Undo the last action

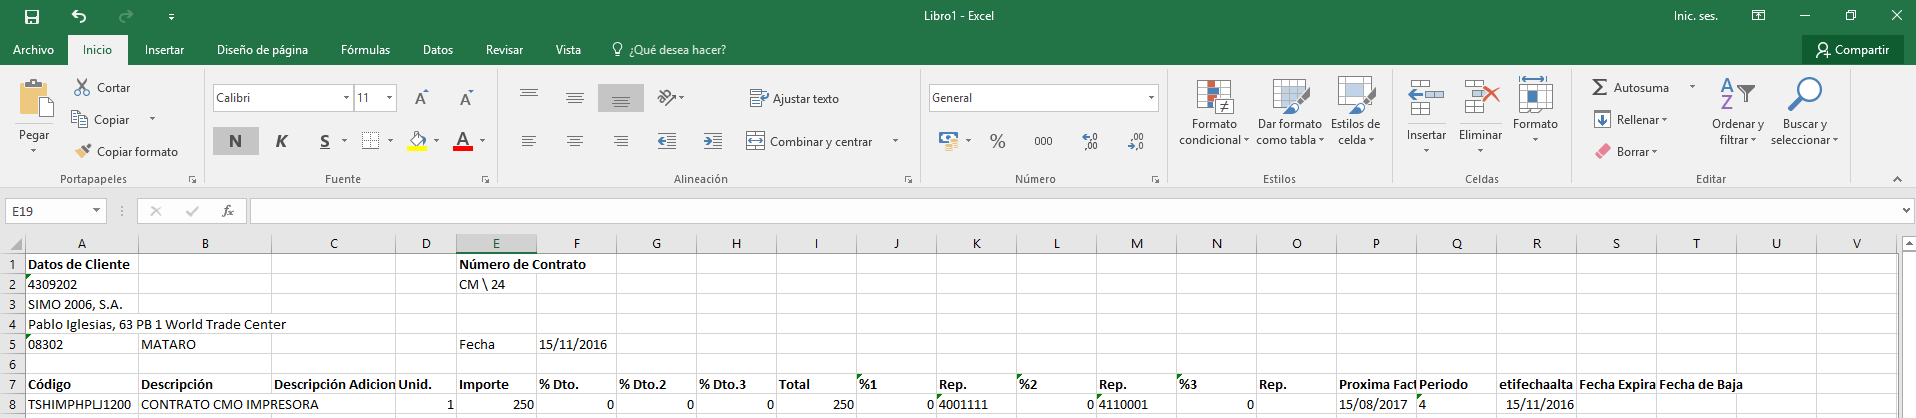79,16
